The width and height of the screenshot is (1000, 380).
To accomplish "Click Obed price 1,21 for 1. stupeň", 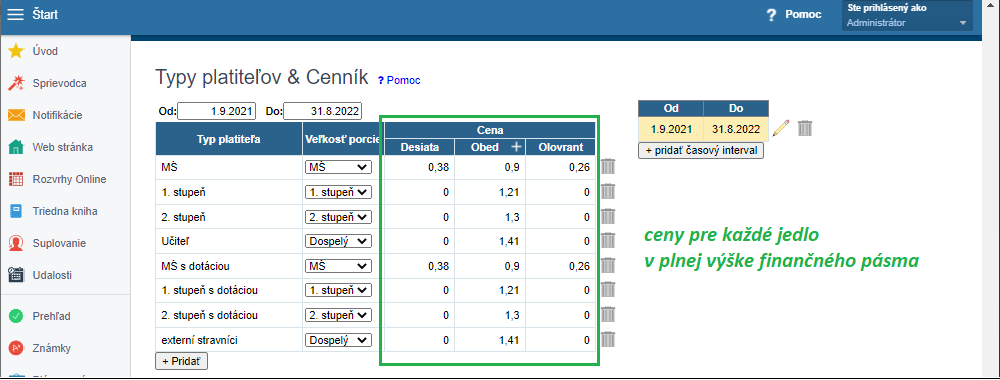I will click(x=490, y=192).
